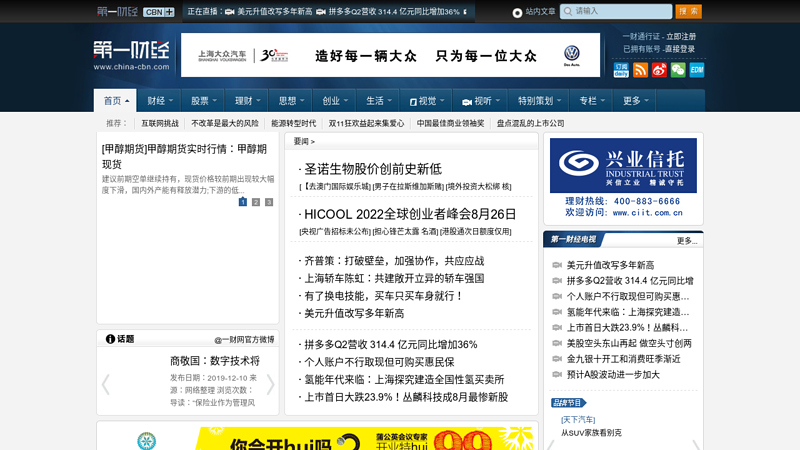
Task: Click video icon beside 个人账户不行取现 in TV list
Action: [x=557, y=296]
